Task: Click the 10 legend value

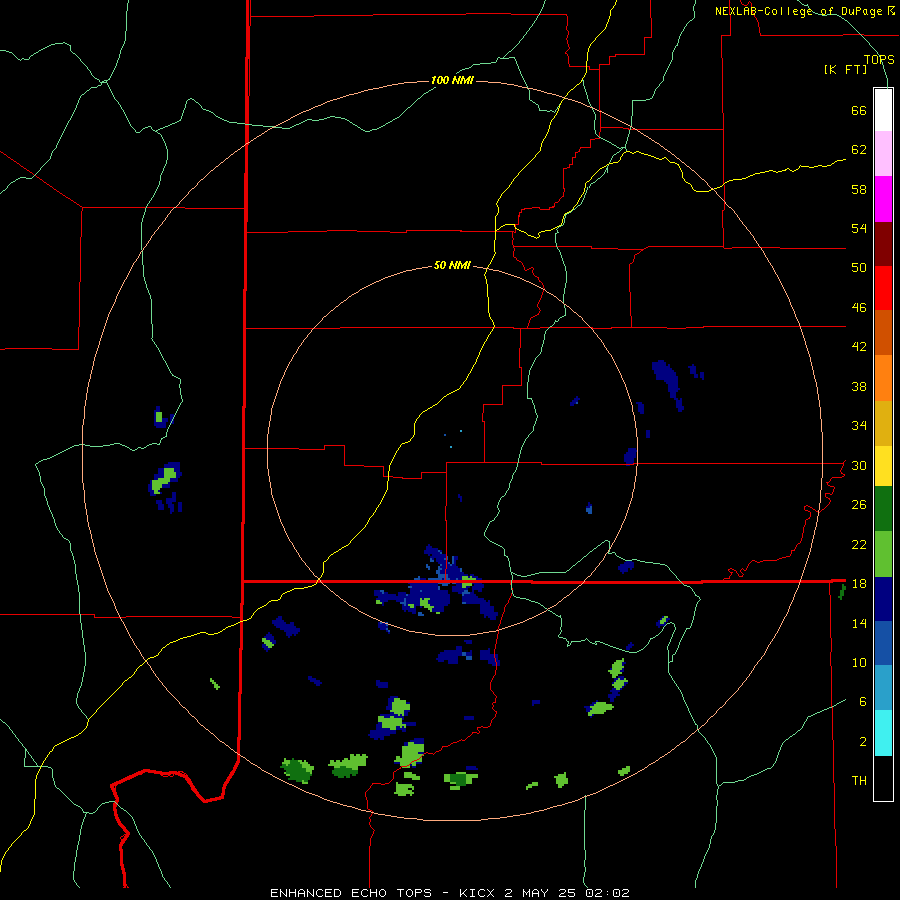Action: 859,662
